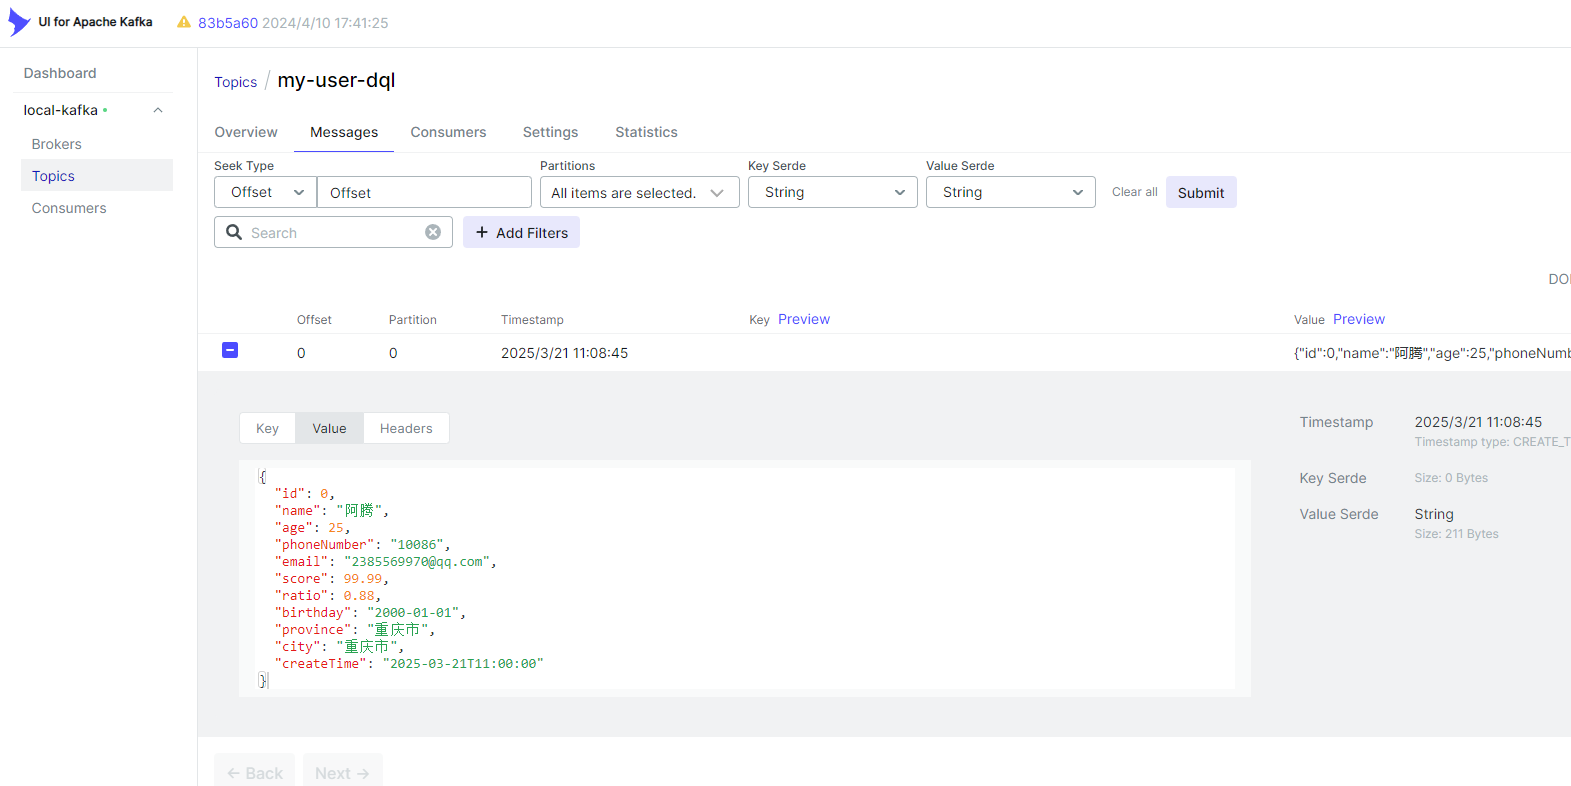The height and width of the screenshot is (786, 1571).
Task: Show the message Headers tab
Action: [406, 428]
